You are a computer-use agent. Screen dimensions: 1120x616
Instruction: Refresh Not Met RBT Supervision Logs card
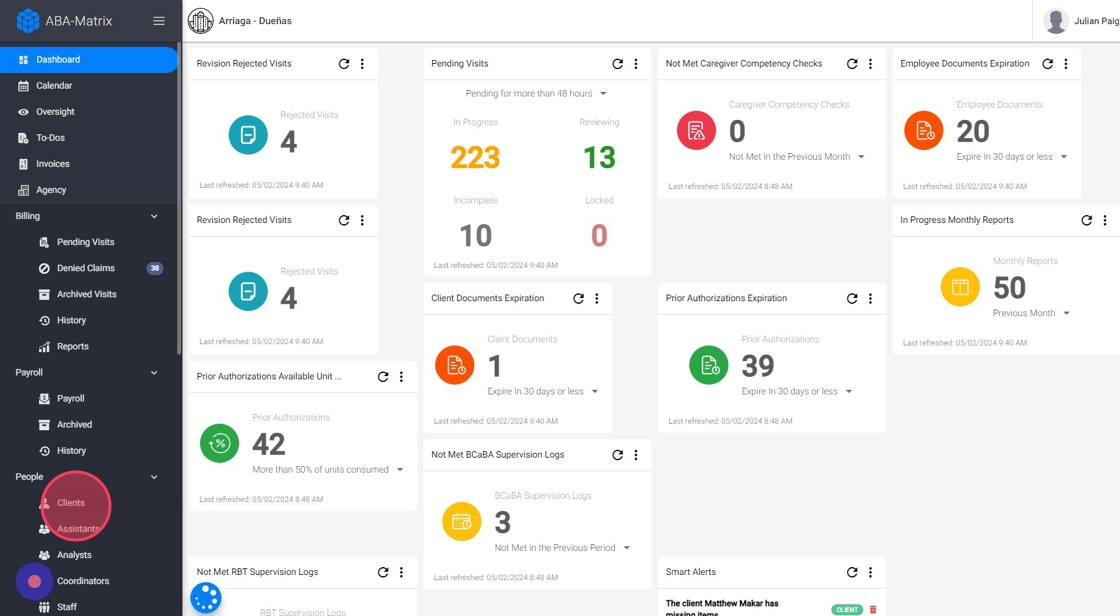[383, 572]
